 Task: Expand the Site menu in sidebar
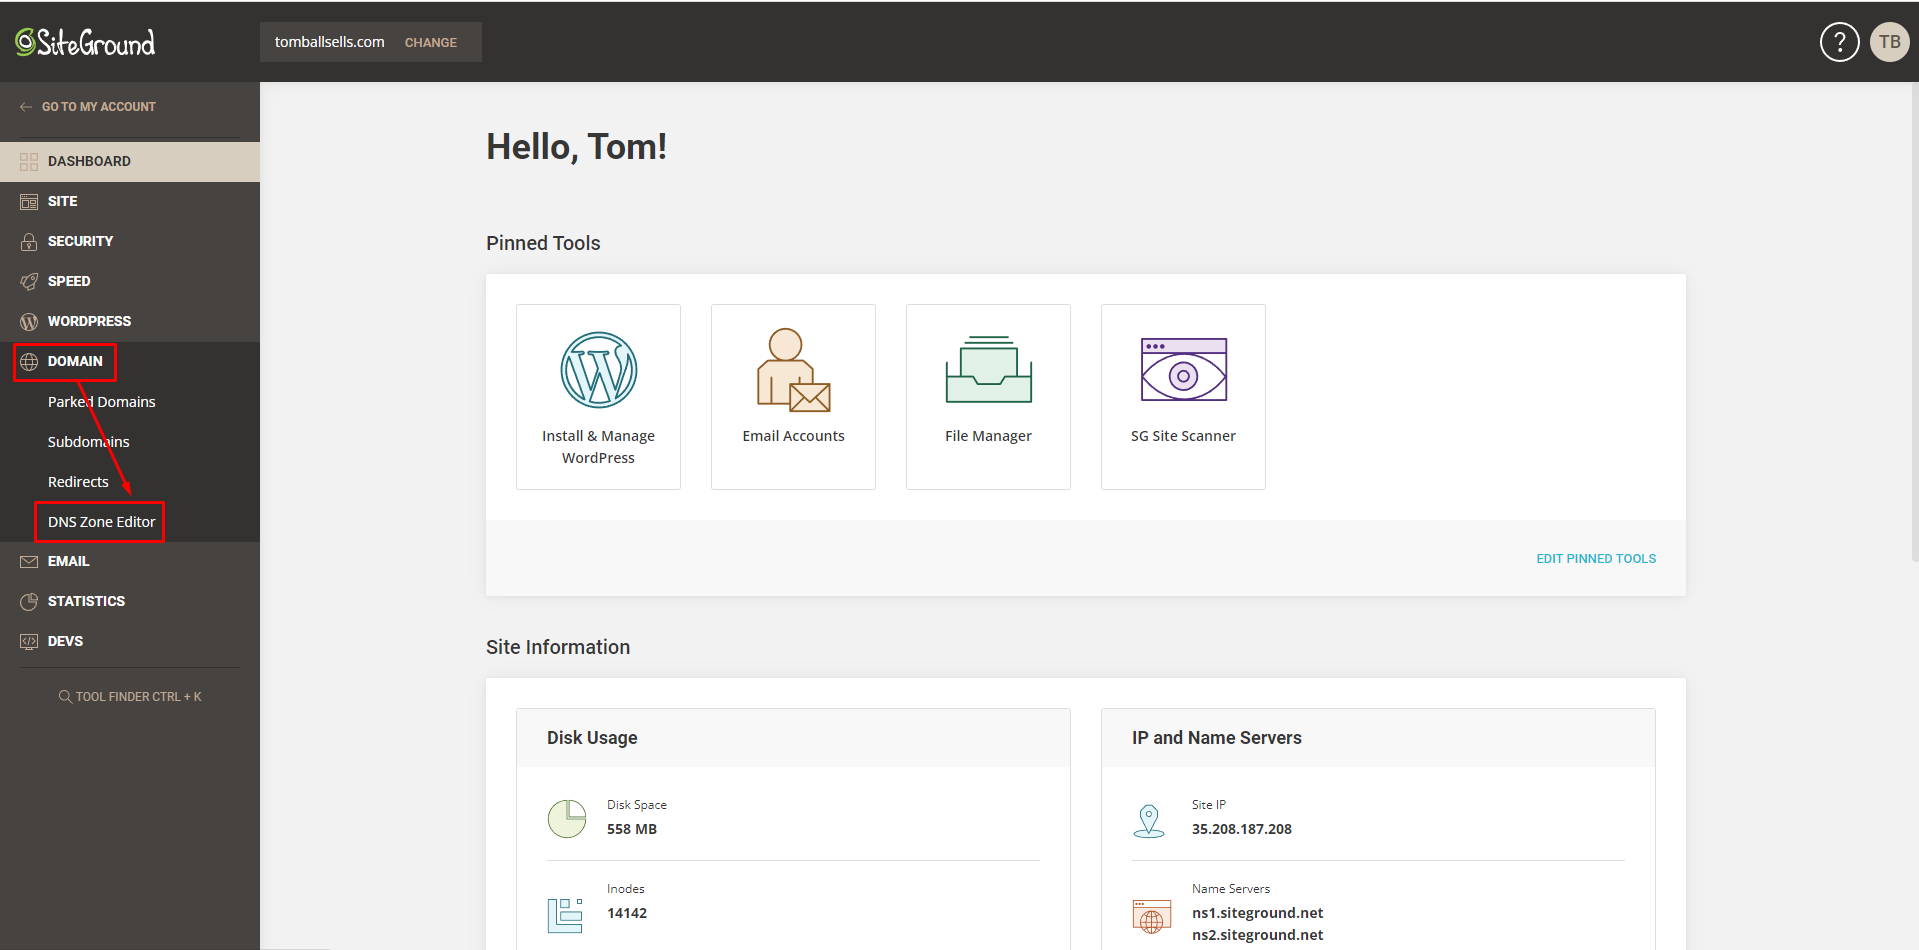[x=62, y=201]
